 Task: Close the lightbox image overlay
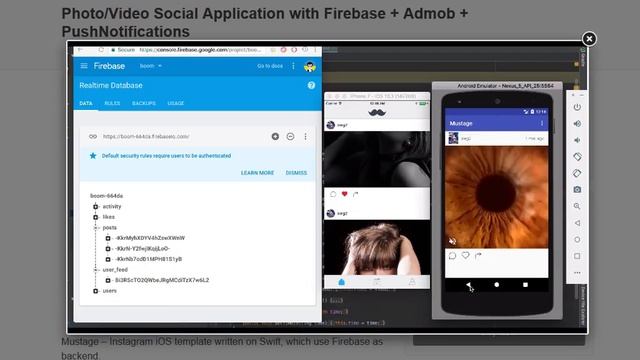[x=589, y=39]
